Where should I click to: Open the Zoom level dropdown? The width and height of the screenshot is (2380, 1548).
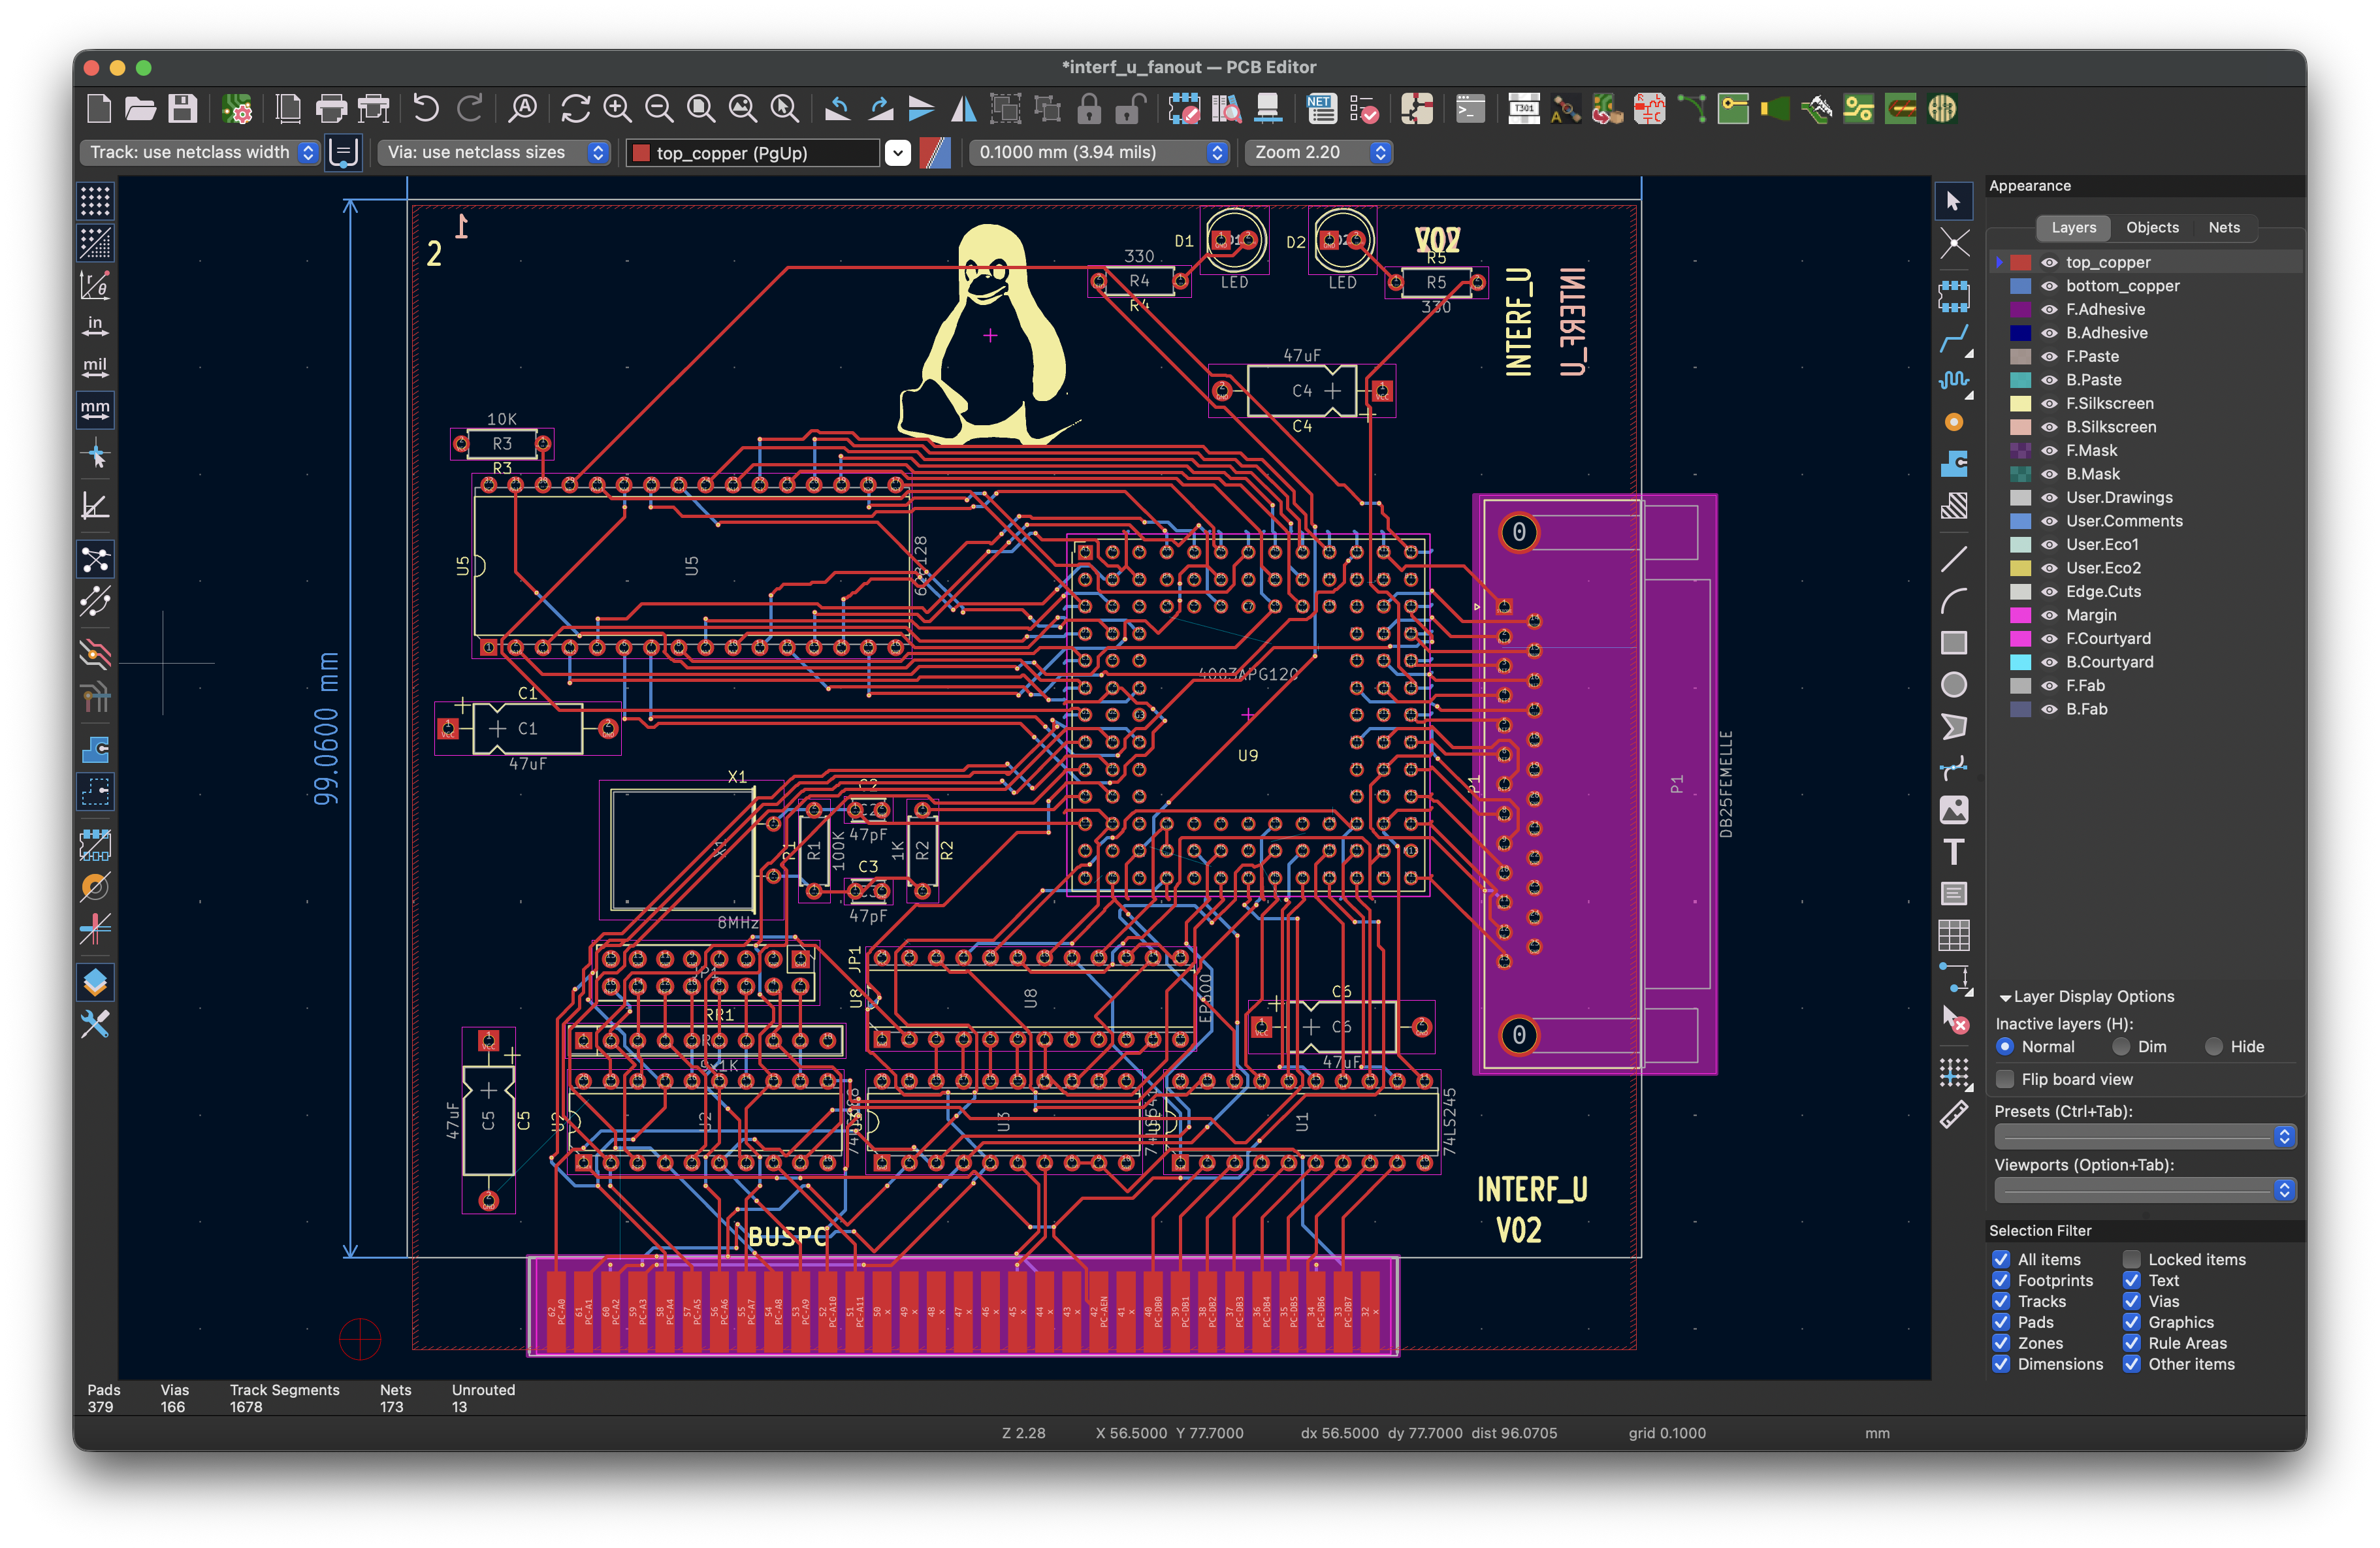click(1380, 152)
